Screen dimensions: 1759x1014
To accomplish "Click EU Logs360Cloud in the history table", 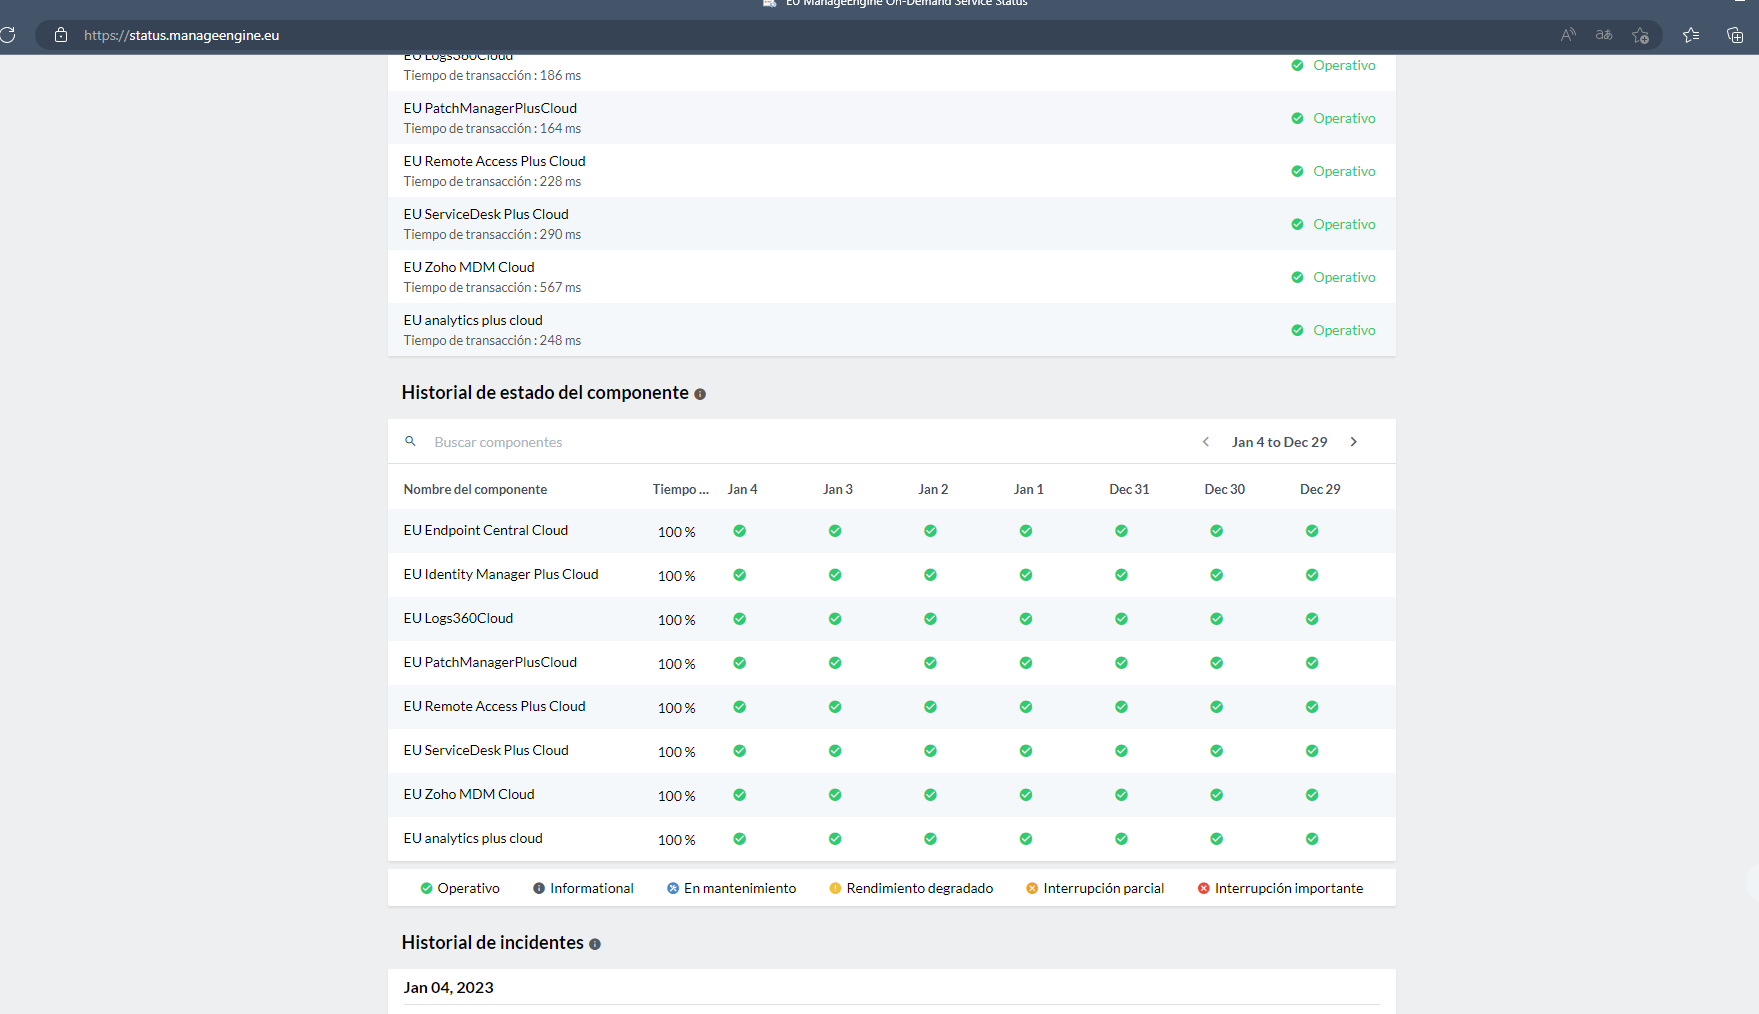I will pos(458,618).
